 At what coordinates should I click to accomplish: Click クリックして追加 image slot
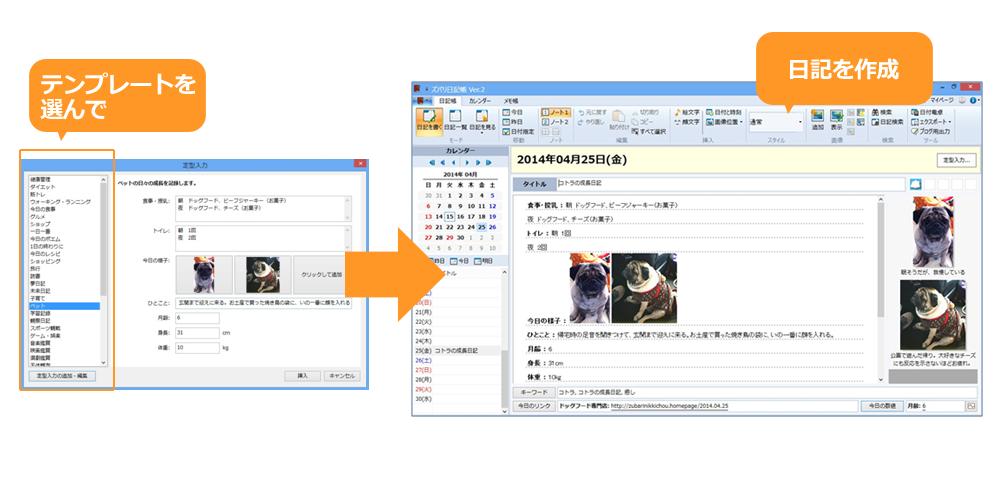point(323,274)
